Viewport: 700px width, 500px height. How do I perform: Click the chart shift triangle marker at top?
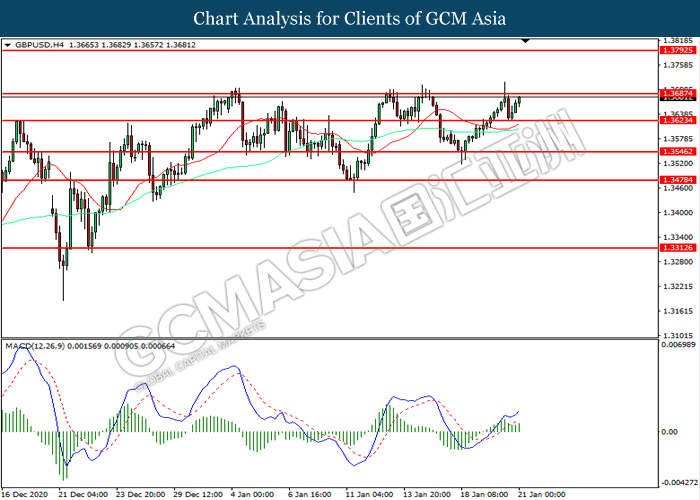click(525, 41)
